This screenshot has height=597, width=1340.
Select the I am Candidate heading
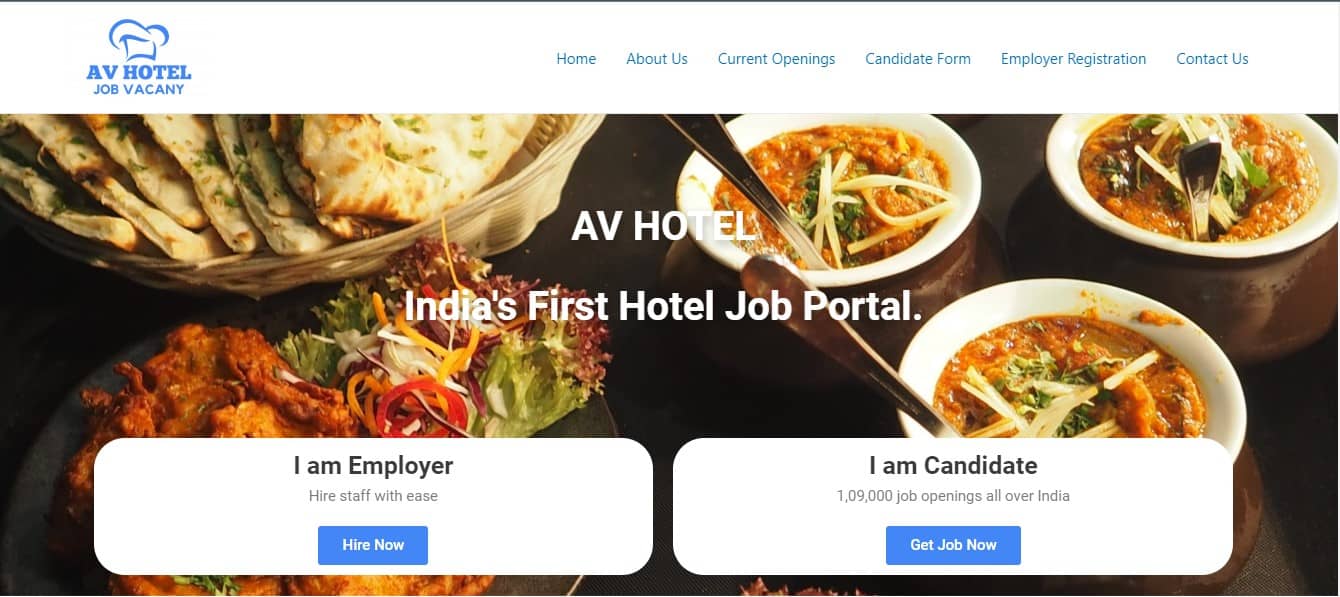[953, 466]
